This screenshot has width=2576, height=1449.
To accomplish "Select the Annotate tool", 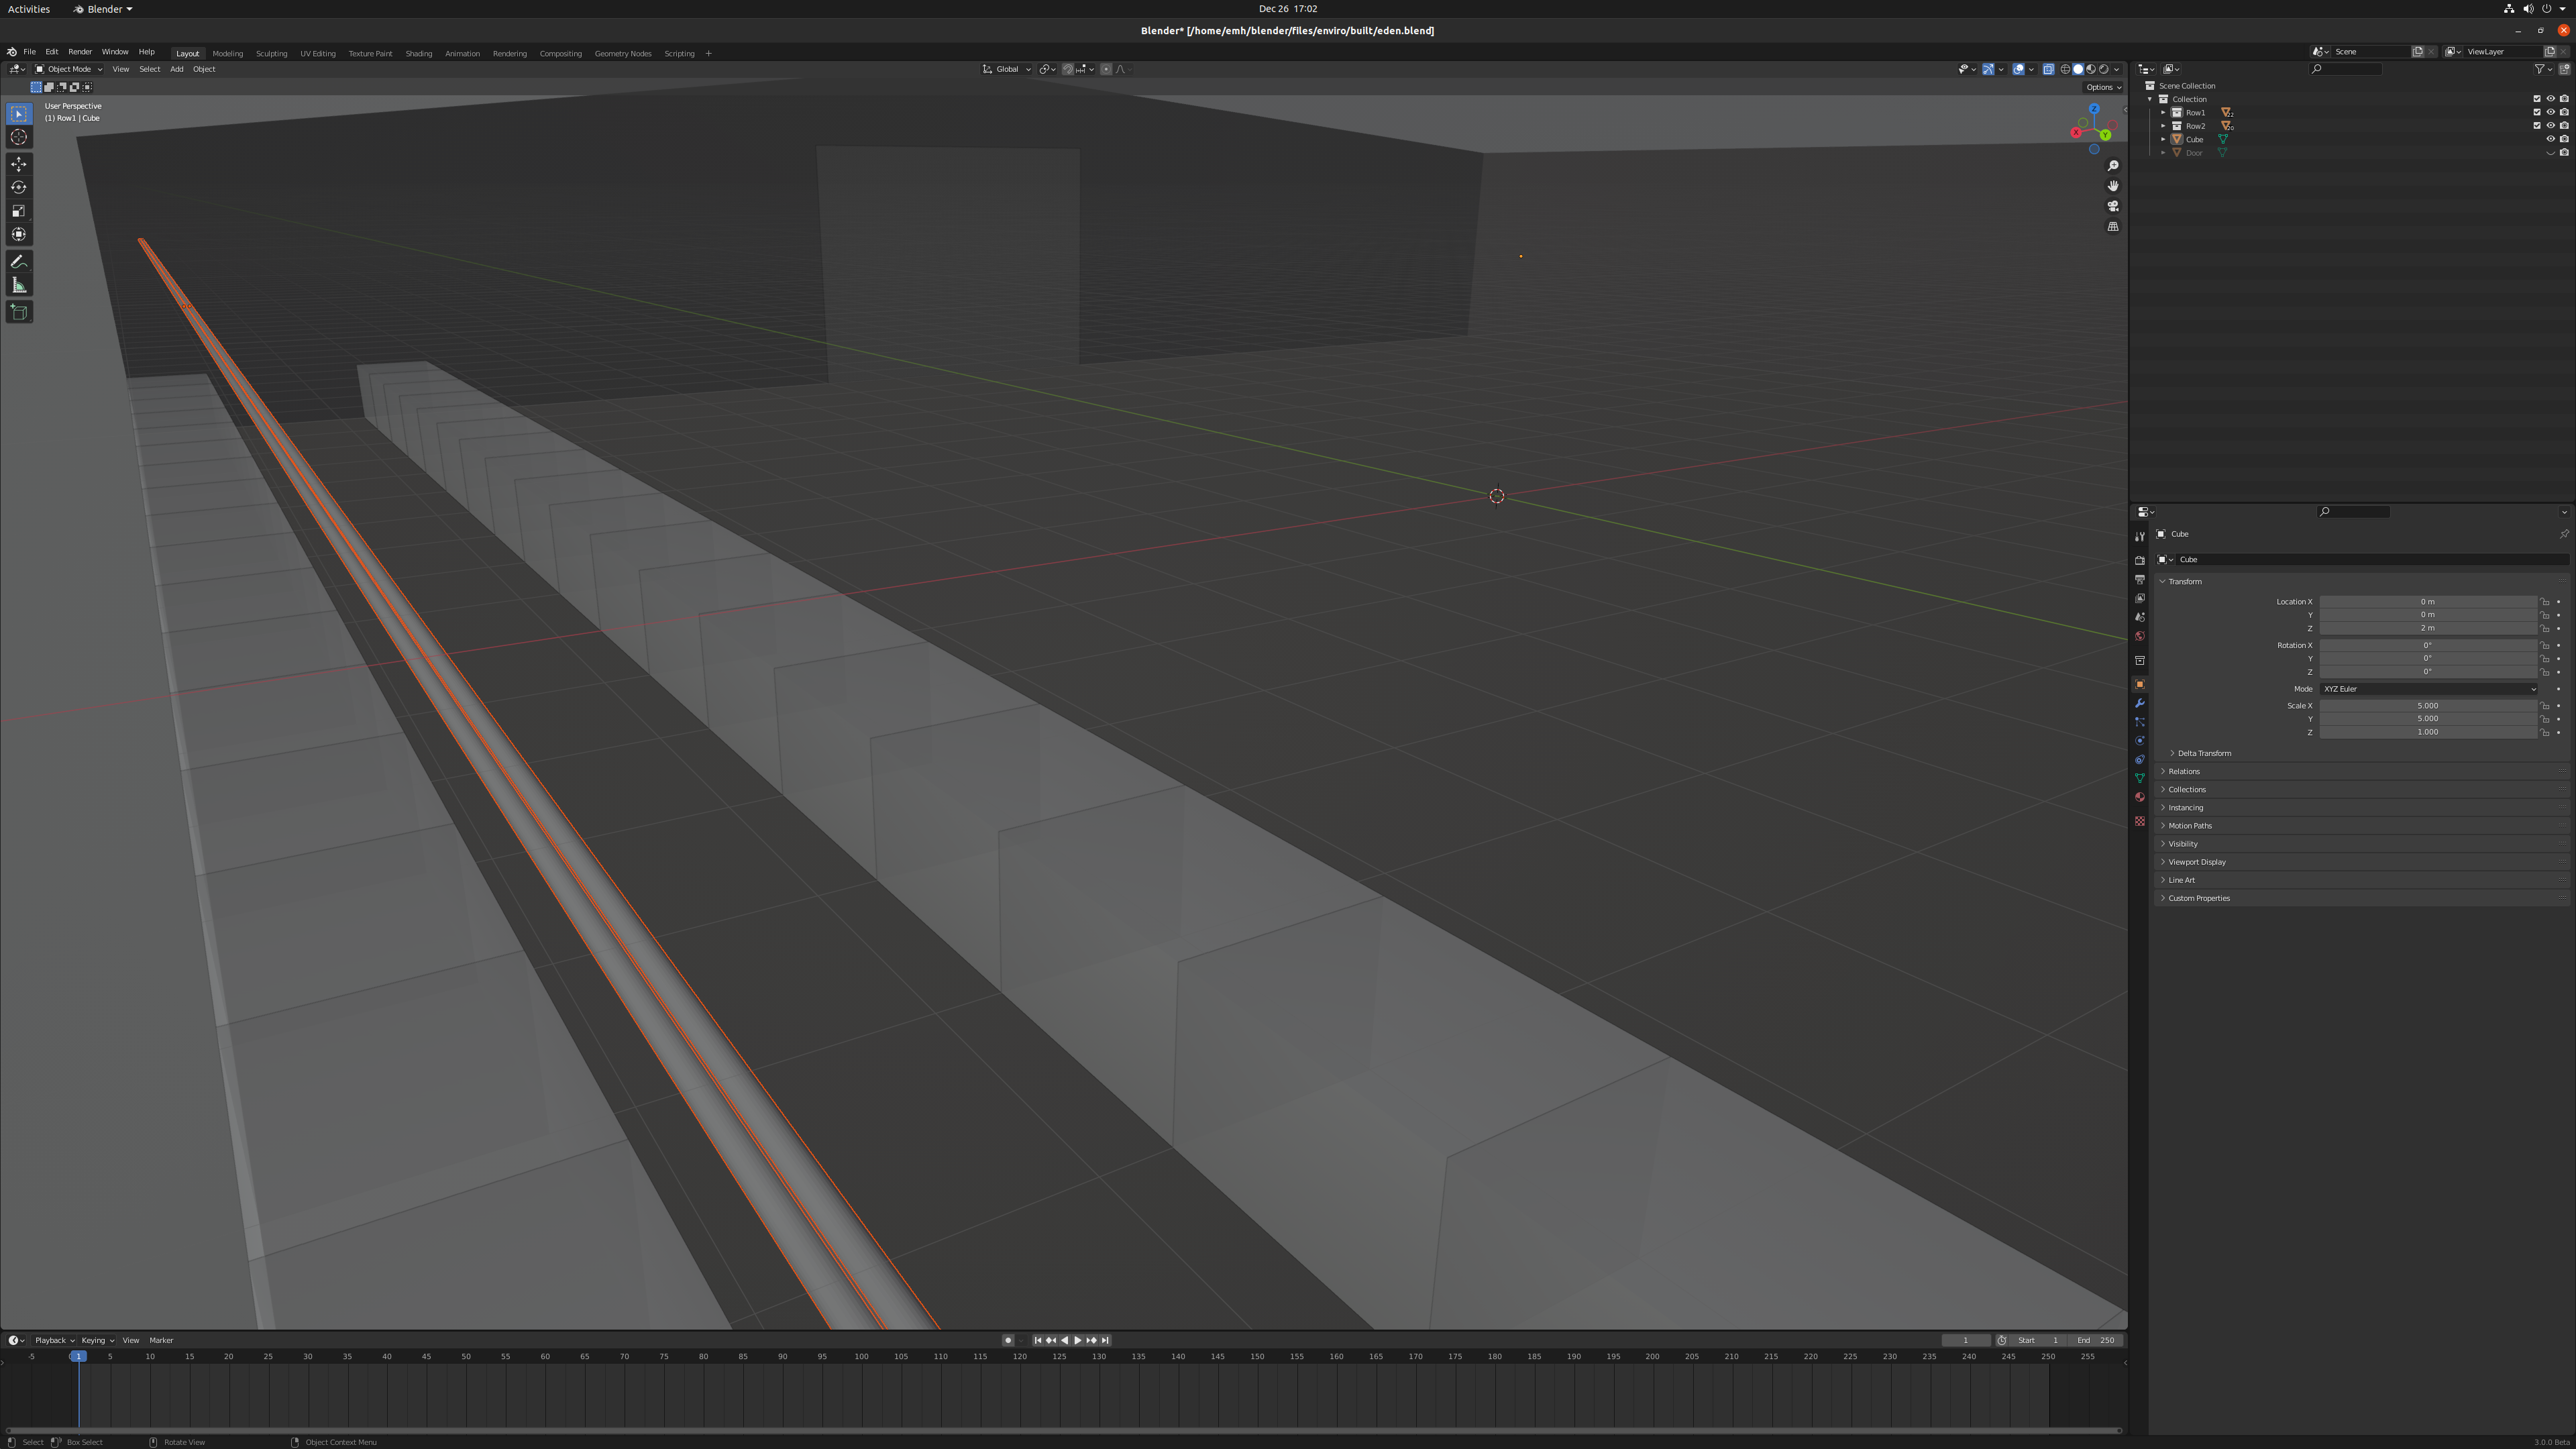I will pos(19,262).
